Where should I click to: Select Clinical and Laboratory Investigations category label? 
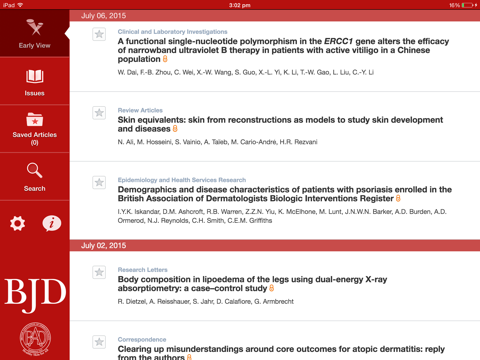click(172, 32)
